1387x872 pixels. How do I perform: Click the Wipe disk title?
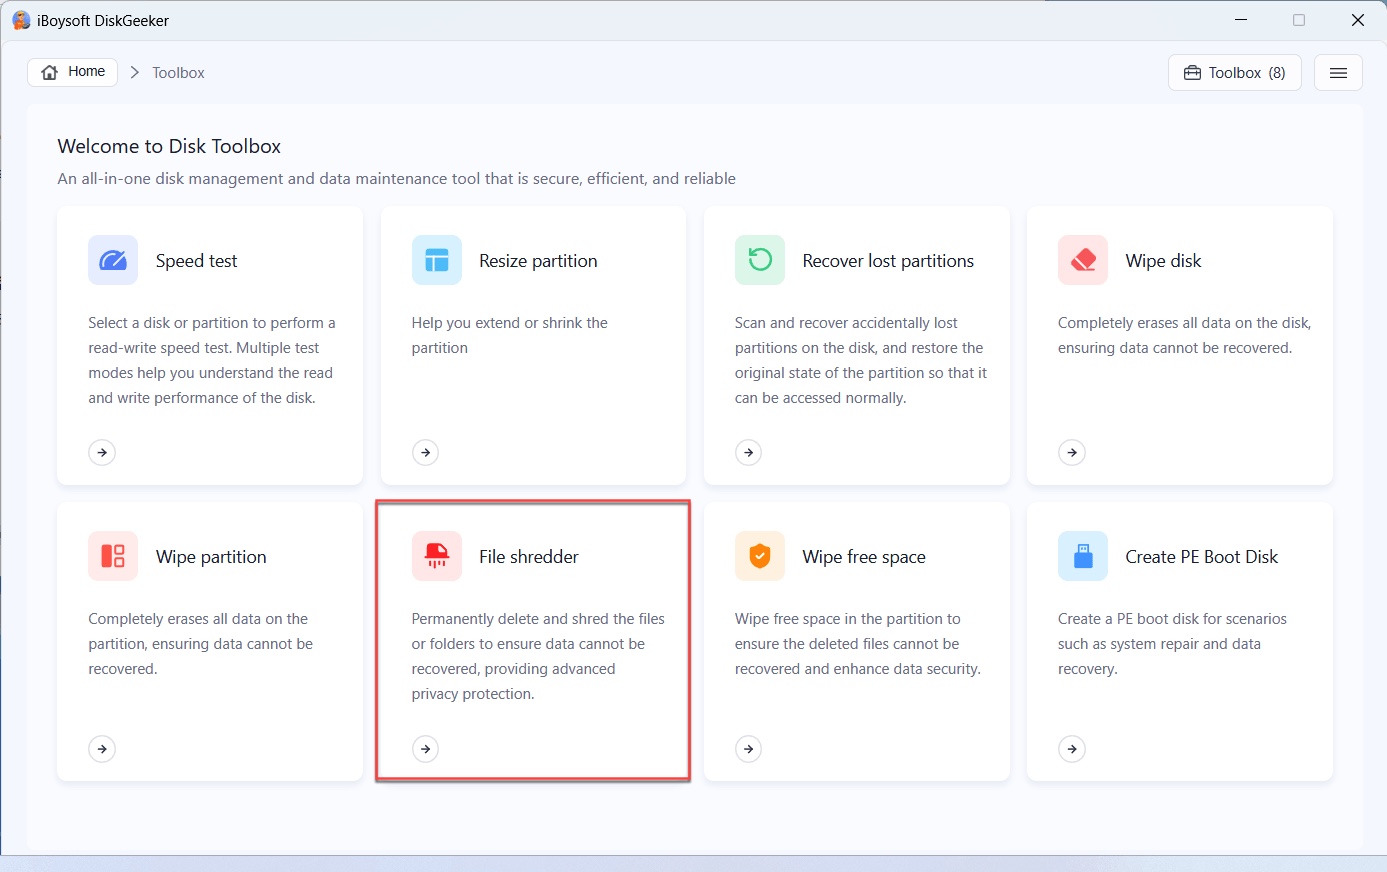[1164, 261]
